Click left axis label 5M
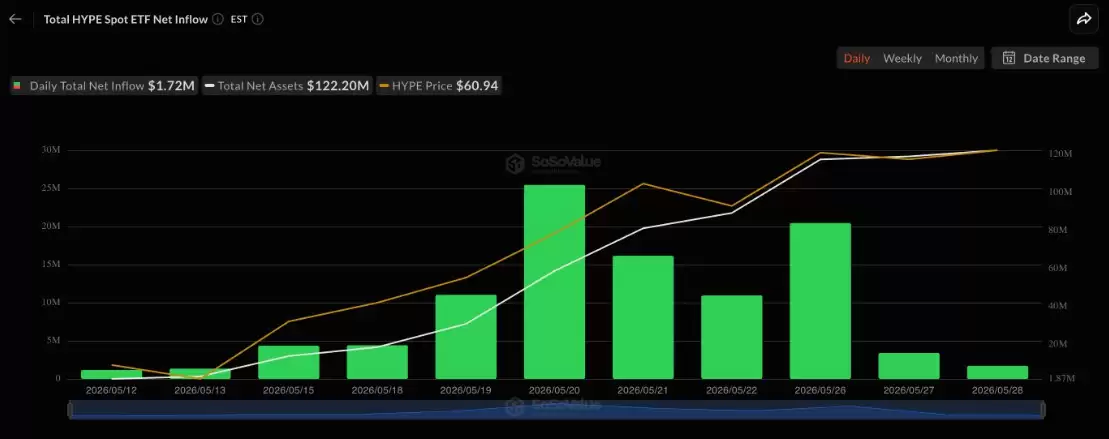Screen dimensions: 1109x439 53,341
